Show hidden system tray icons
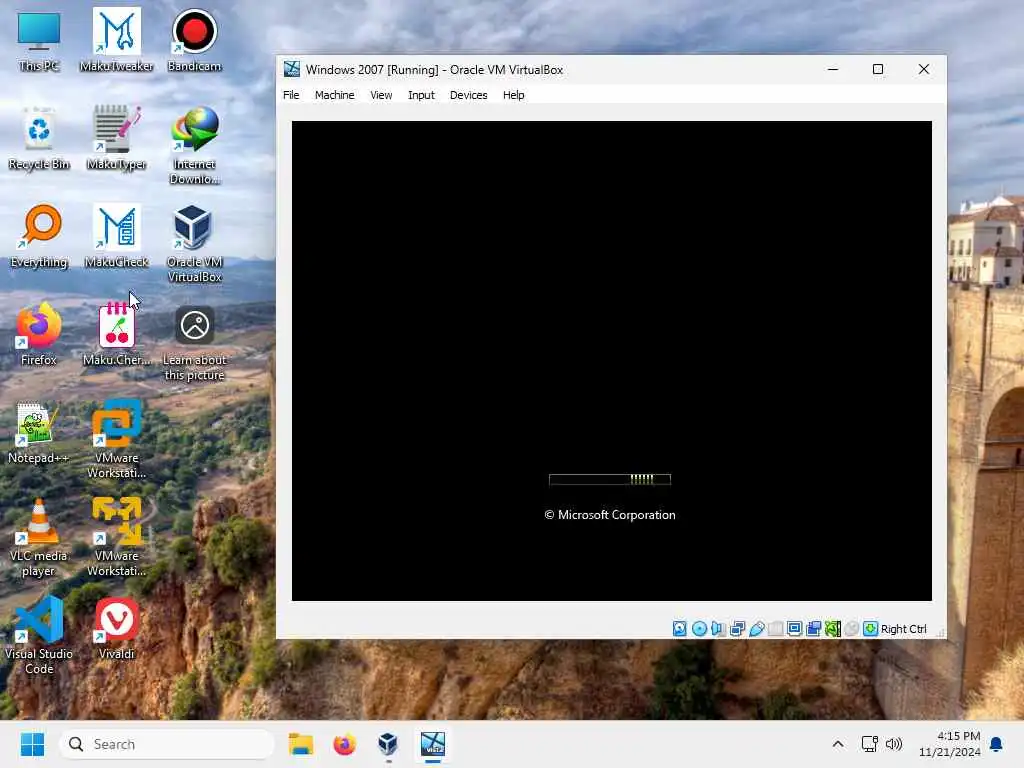This screenshot has height=768, width=1024. pos(838,744)
